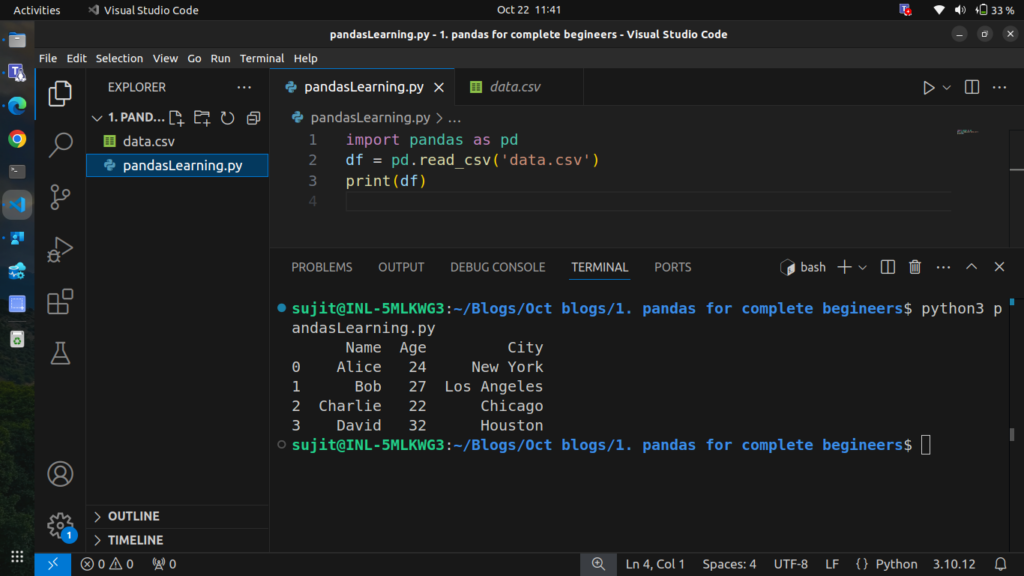Expand the TIMELINE section
The height and width of the screenshot is (576, 1024).
(135, 540)
